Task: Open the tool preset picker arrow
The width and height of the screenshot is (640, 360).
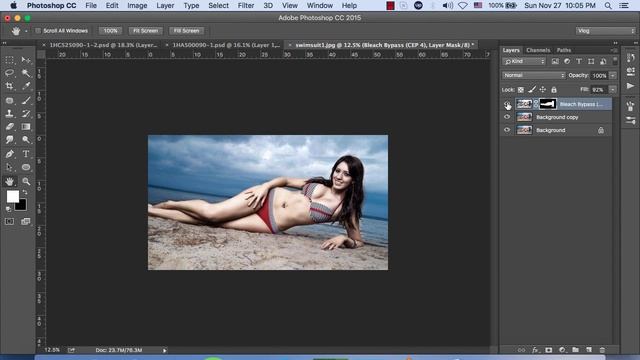Action: pyautogui.click(x=26, y=31)
